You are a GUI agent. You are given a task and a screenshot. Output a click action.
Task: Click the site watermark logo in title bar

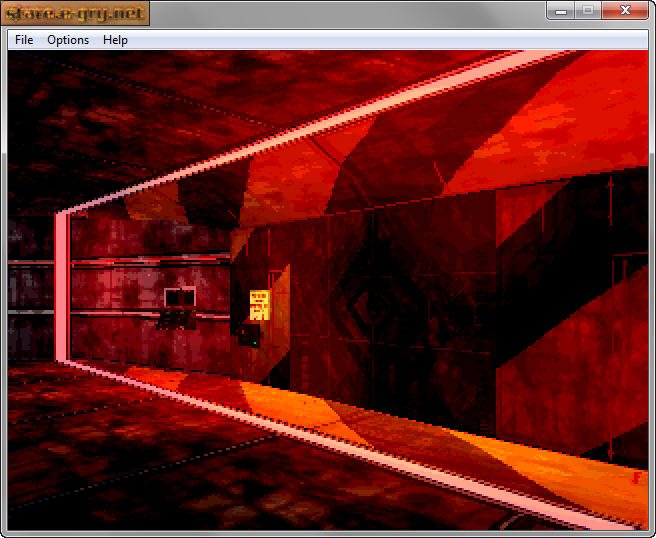76,13
